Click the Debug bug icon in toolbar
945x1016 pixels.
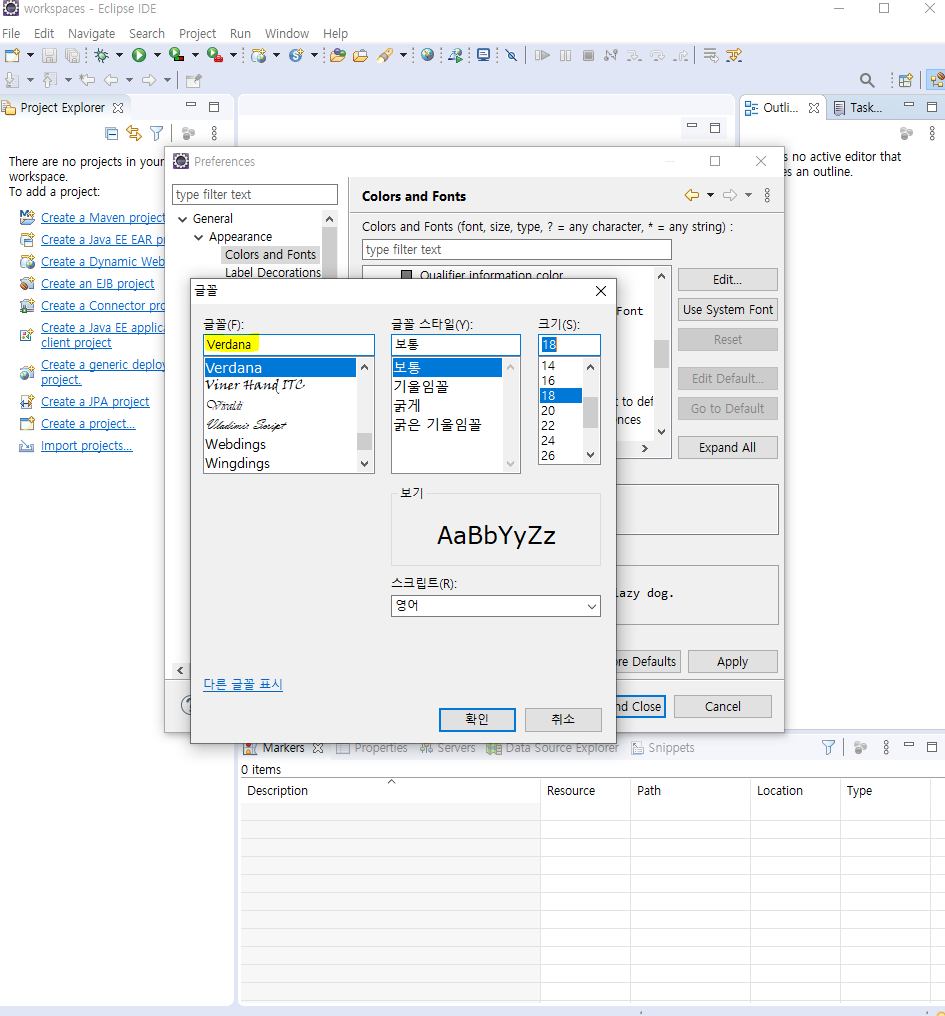102,56
